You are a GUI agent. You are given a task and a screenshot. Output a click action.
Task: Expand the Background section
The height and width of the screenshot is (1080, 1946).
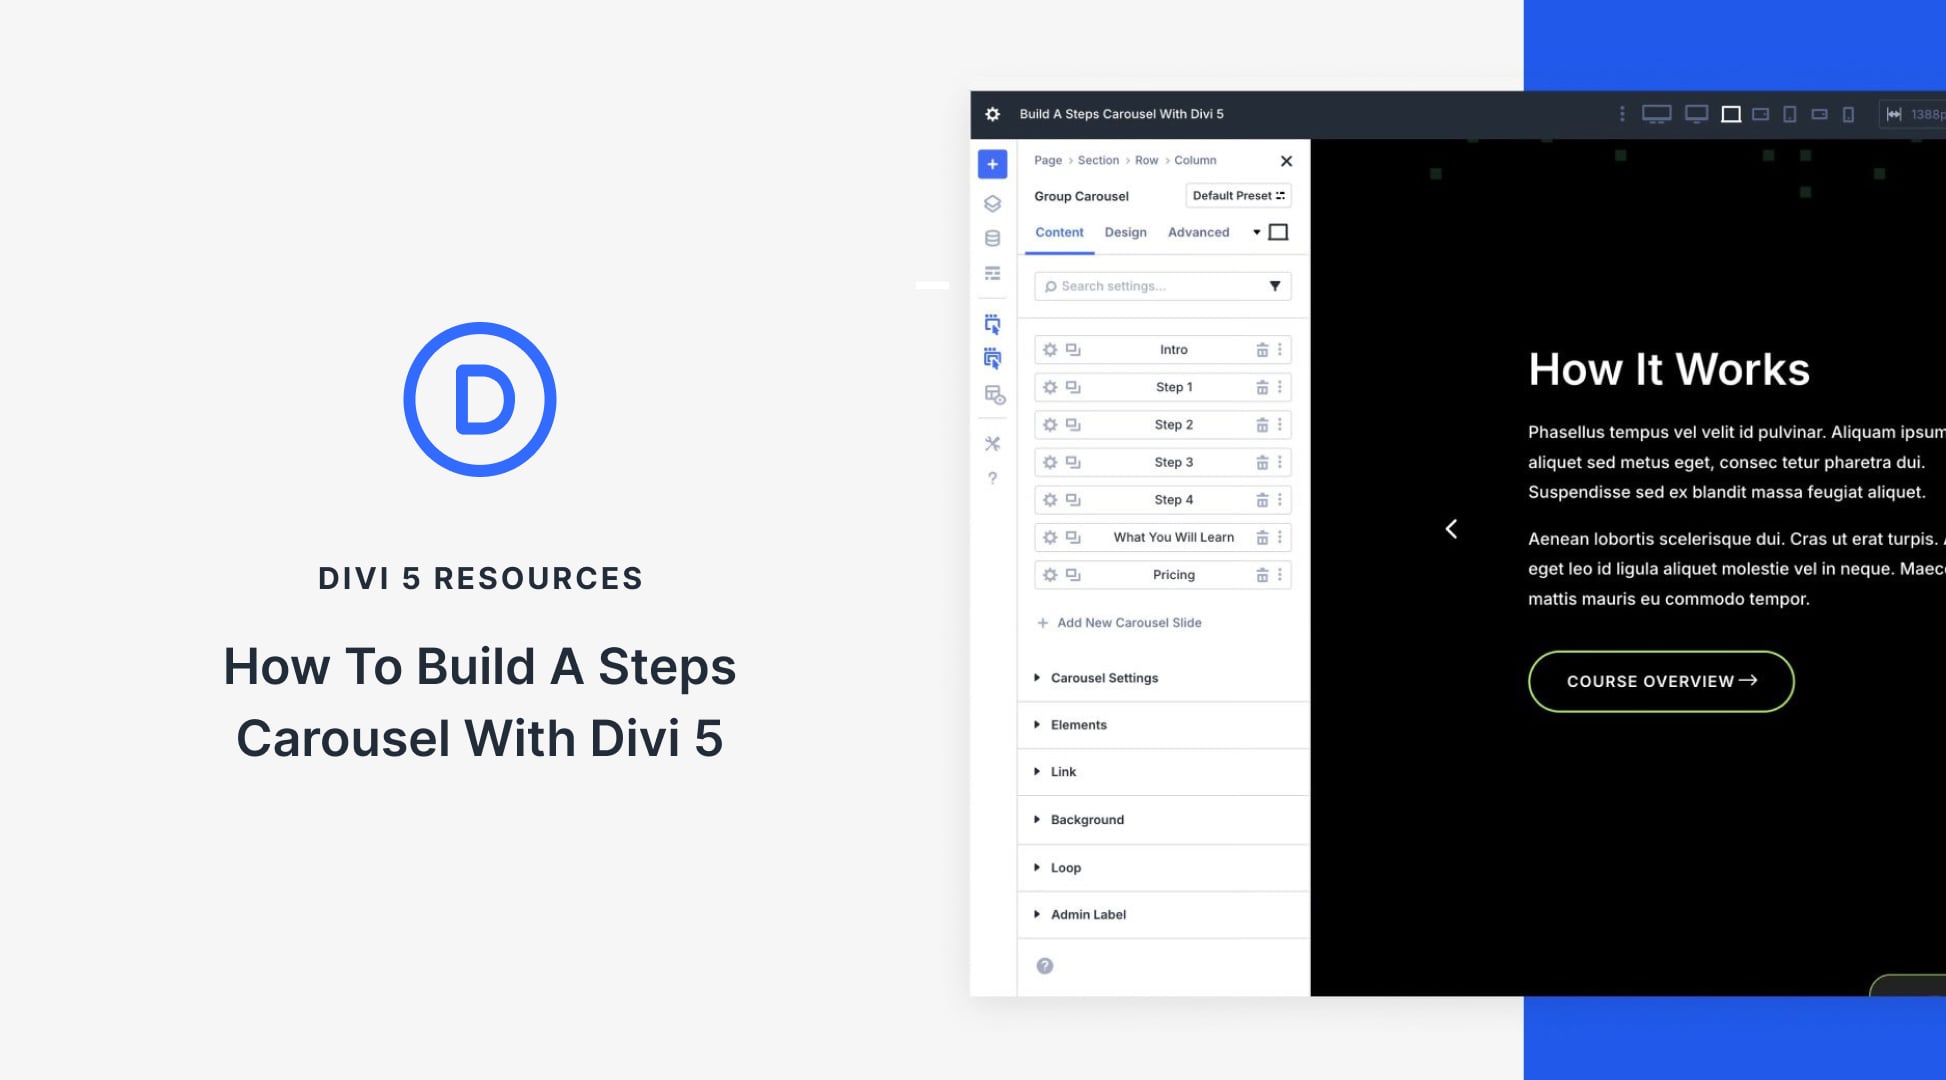[1086, 819]
